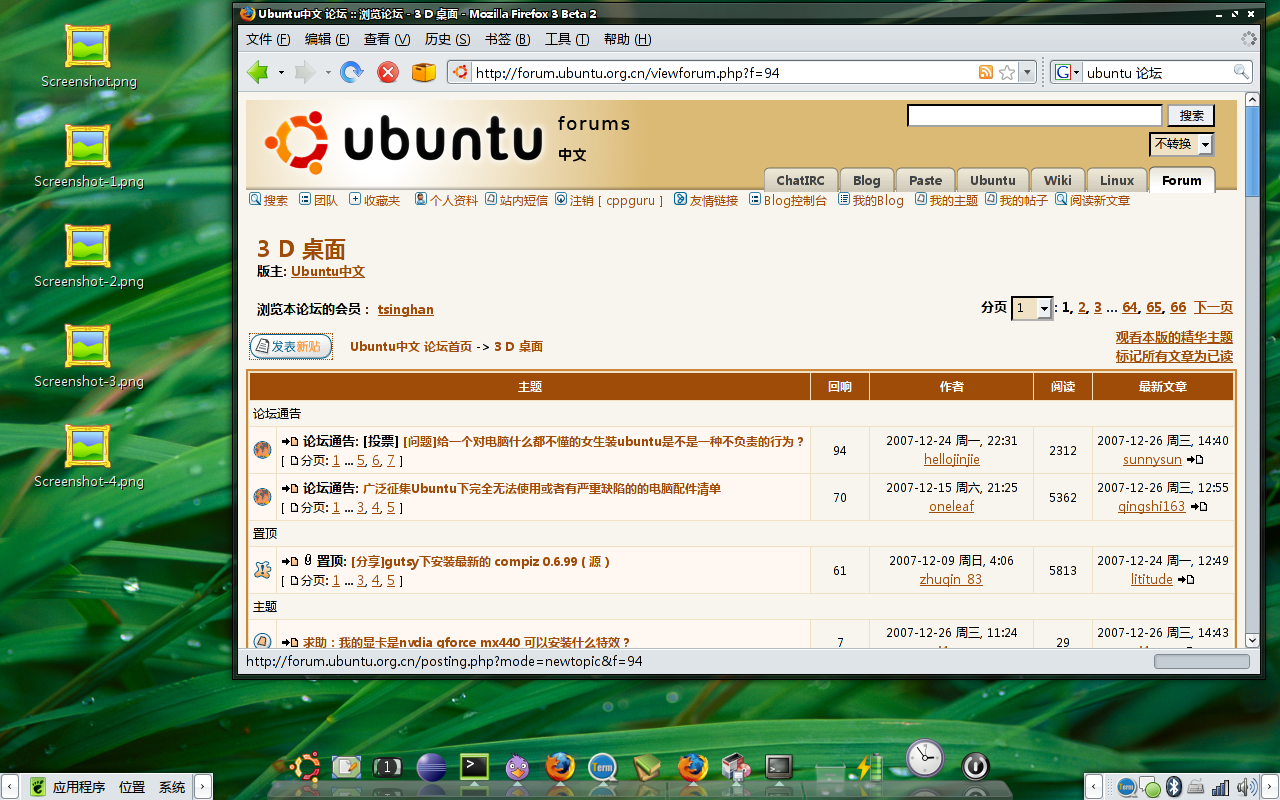Viewport: 1280px width, 800px height.
Task: Open the author hellojinjie profile link
Action: pos(952,460)
